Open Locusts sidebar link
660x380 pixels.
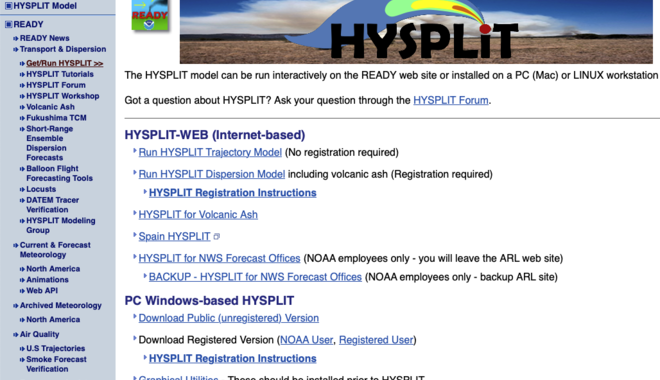point(41,189)
